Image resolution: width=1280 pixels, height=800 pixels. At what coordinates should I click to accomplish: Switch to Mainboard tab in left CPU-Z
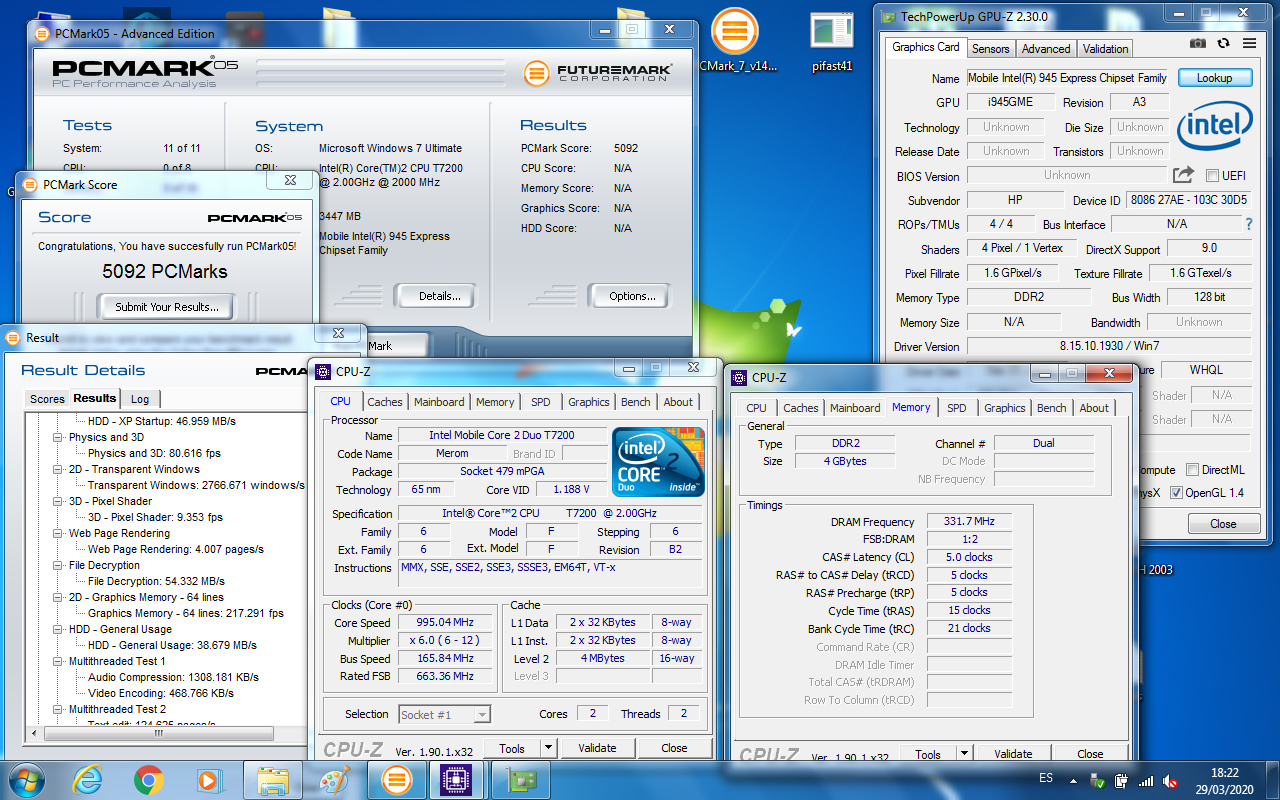pyautogui.click(x=439, y=402)
